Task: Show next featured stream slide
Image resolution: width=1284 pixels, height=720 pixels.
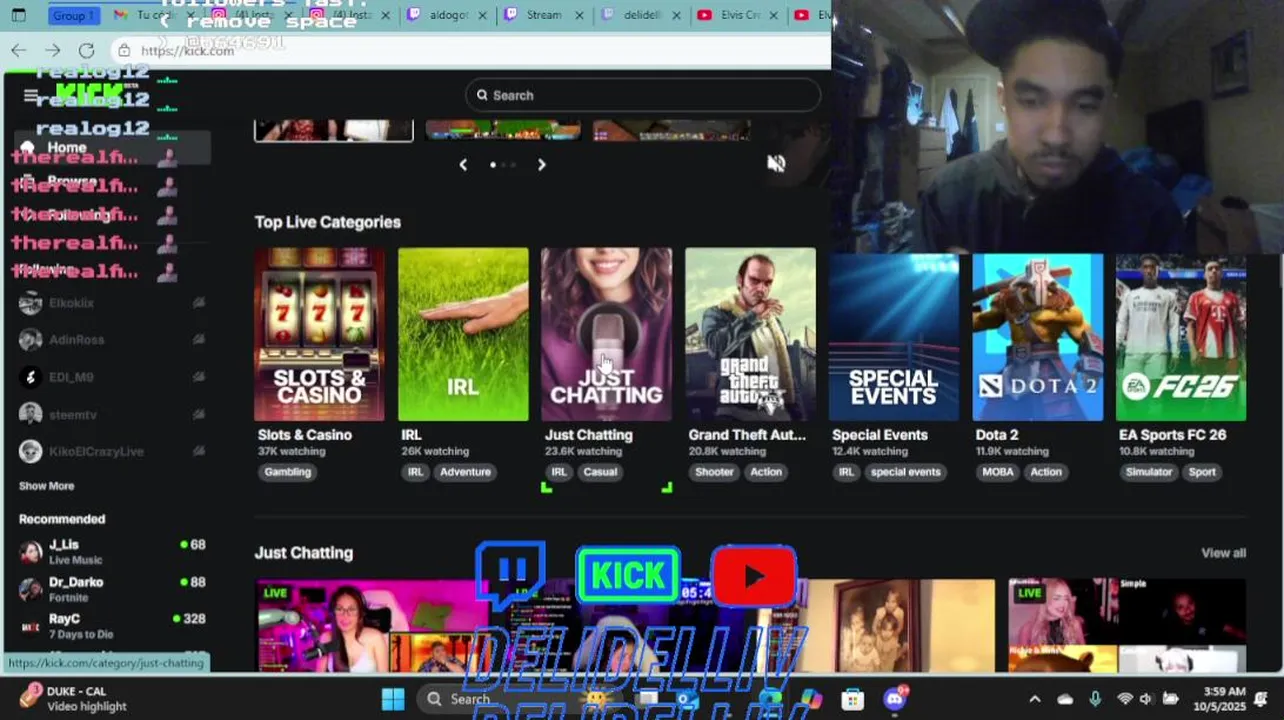Action: click(542, 164)
